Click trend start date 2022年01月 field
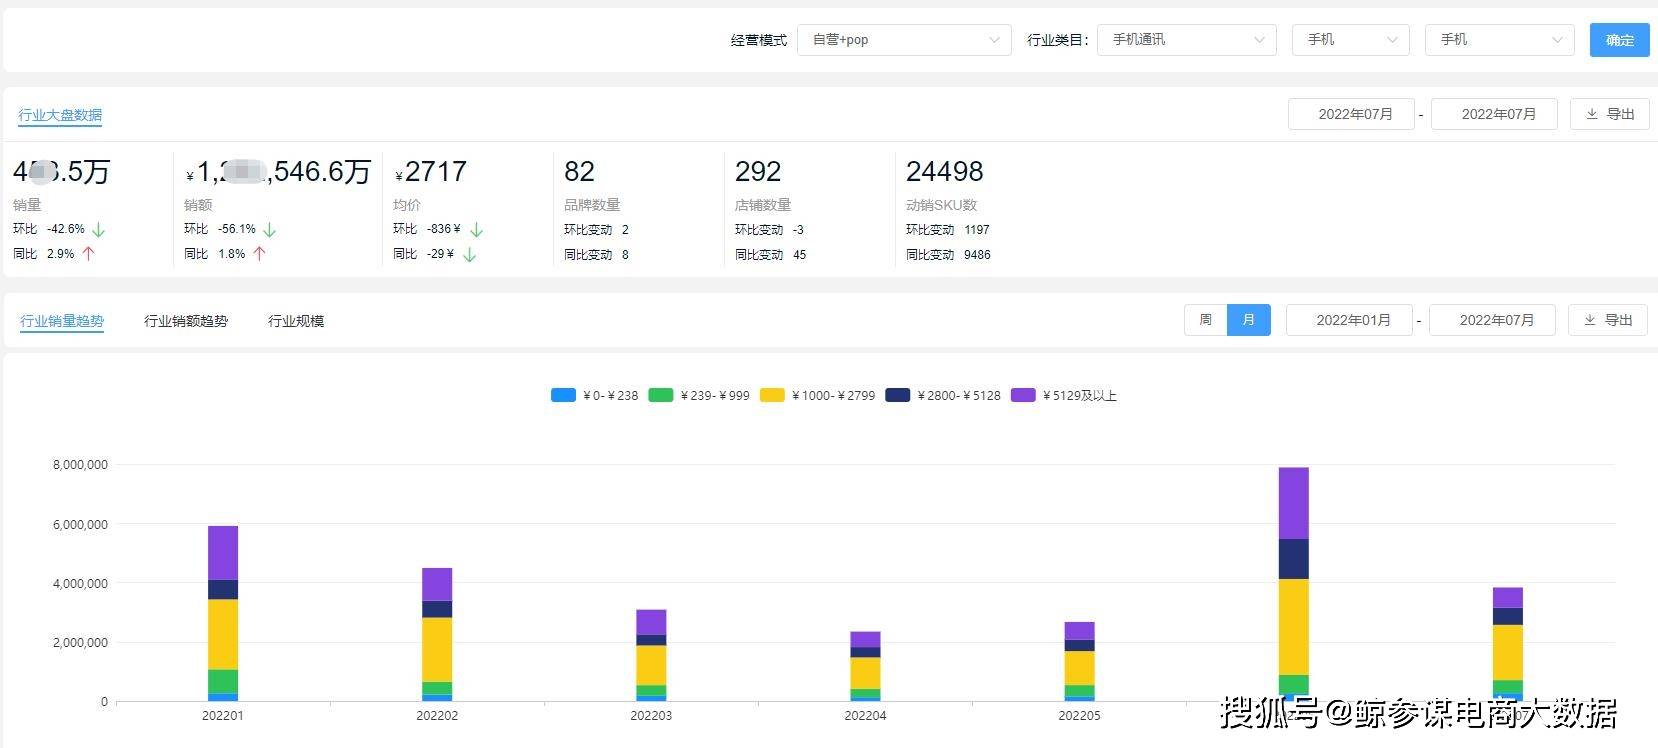Screen dimensions: 1658x748 pos(1349,320)
